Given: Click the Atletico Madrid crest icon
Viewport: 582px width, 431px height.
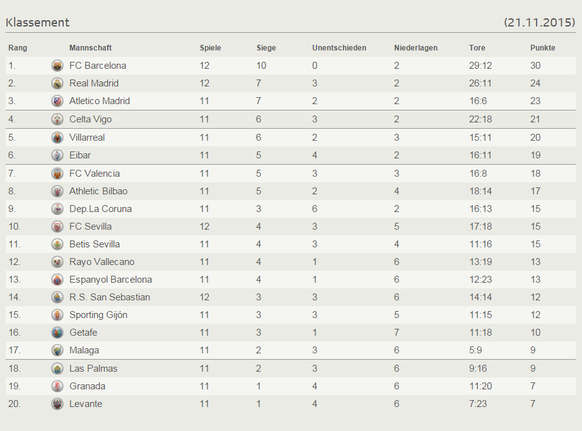Looking at the screenshot, I should coord(57,101).
